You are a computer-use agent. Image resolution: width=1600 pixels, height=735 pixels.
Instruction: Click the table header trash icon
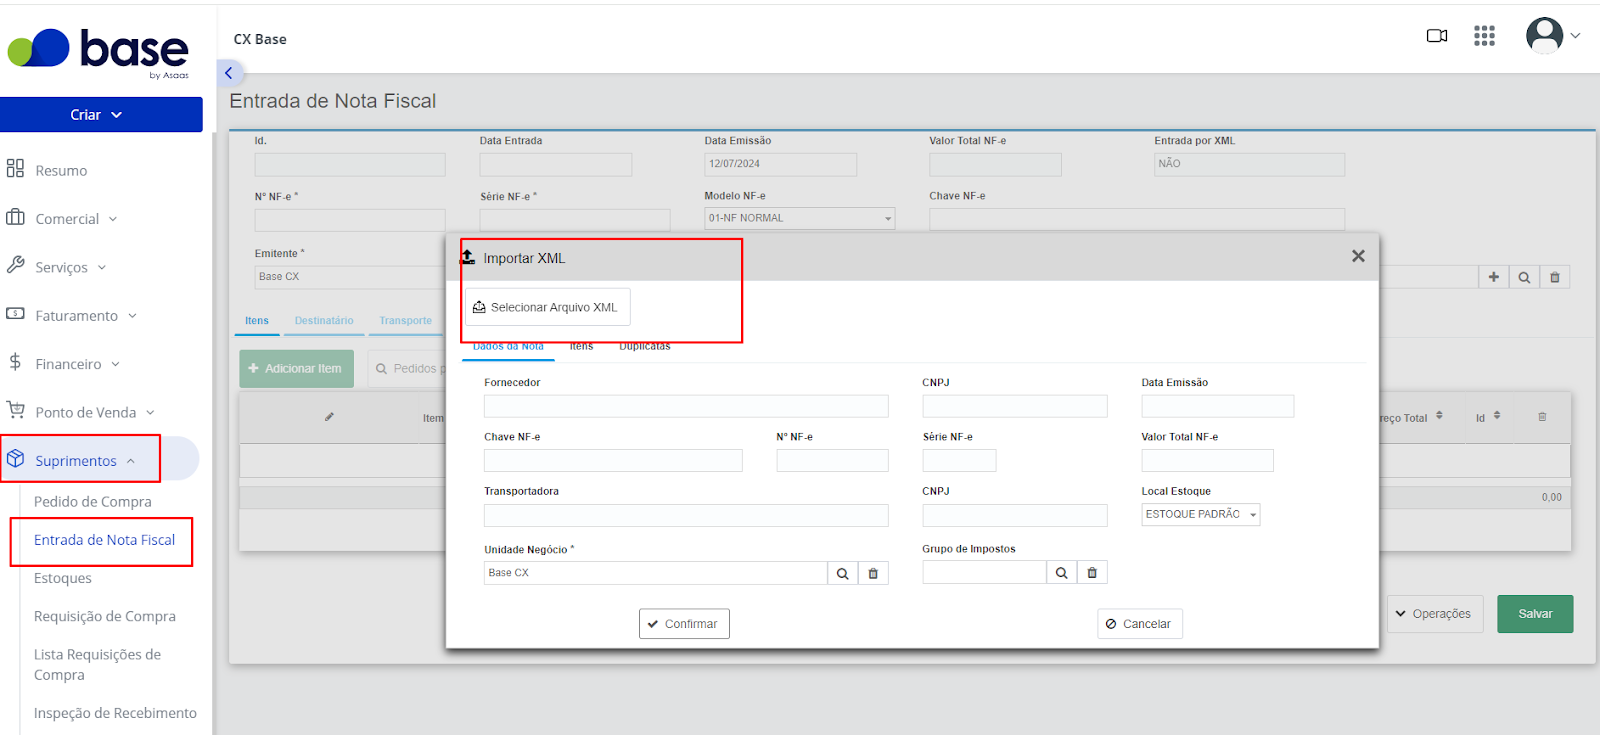[x=1542, y=417]
